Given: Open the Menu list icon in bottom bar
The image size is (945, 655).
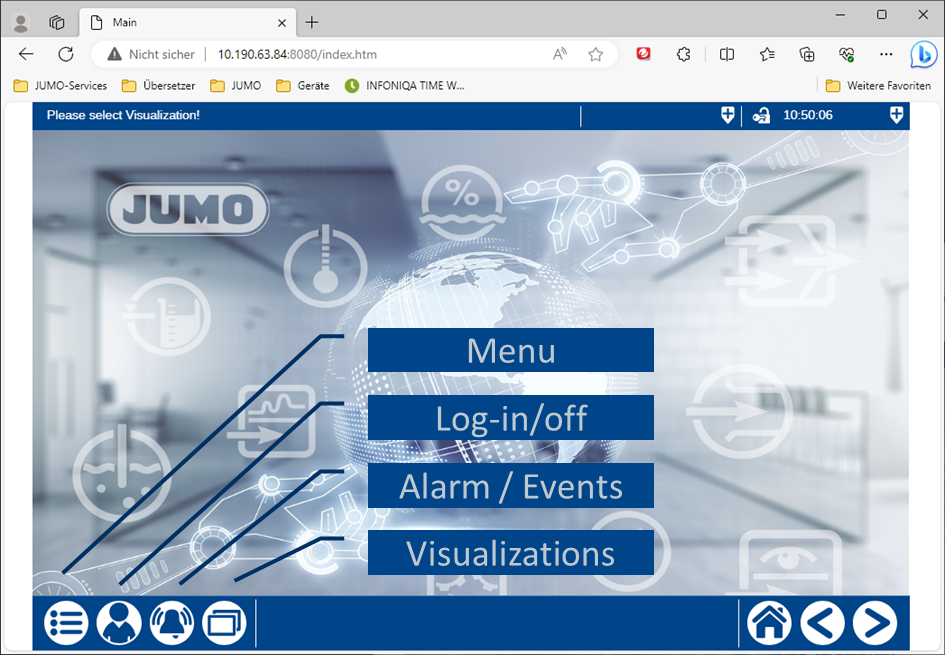Looking at the screenshot, I should (x=66, y=623).
